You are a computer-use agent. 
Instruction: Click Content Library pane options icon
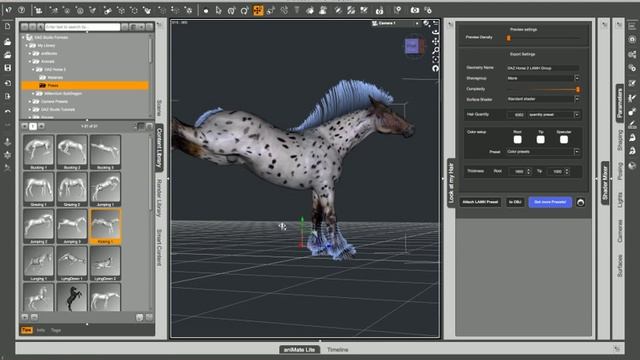160,25
